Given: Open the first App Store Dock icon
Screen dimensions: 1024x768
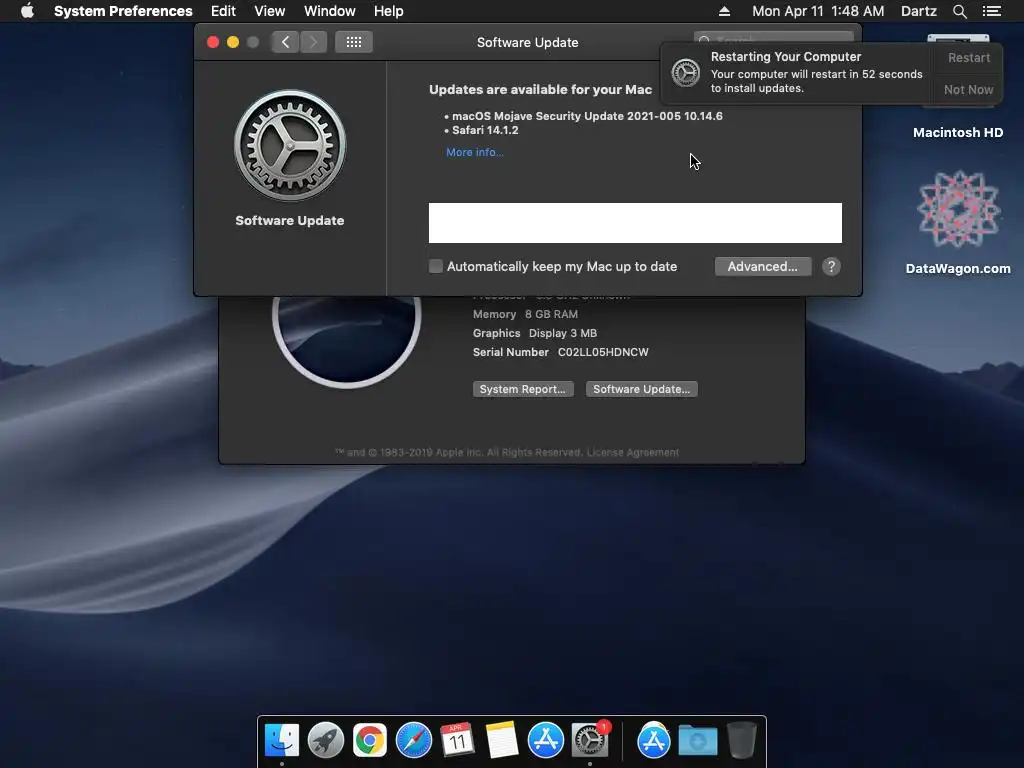Looking at the screenshot, I should 545,741.
